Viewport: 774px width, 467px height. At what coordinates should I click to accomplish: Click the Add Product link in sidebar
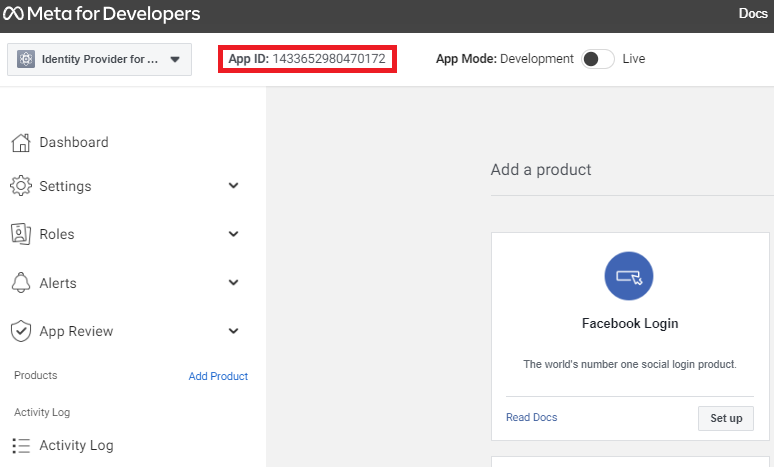coord(218,376)
